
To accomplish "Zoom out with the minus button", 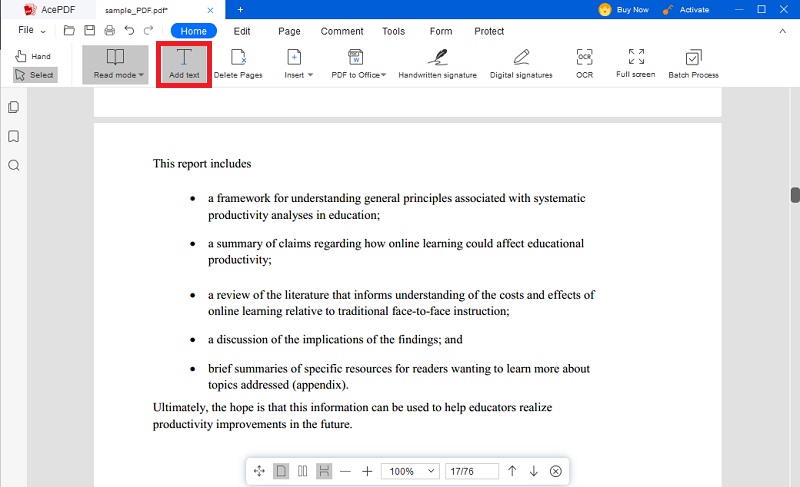I will [x=345, y=471].
